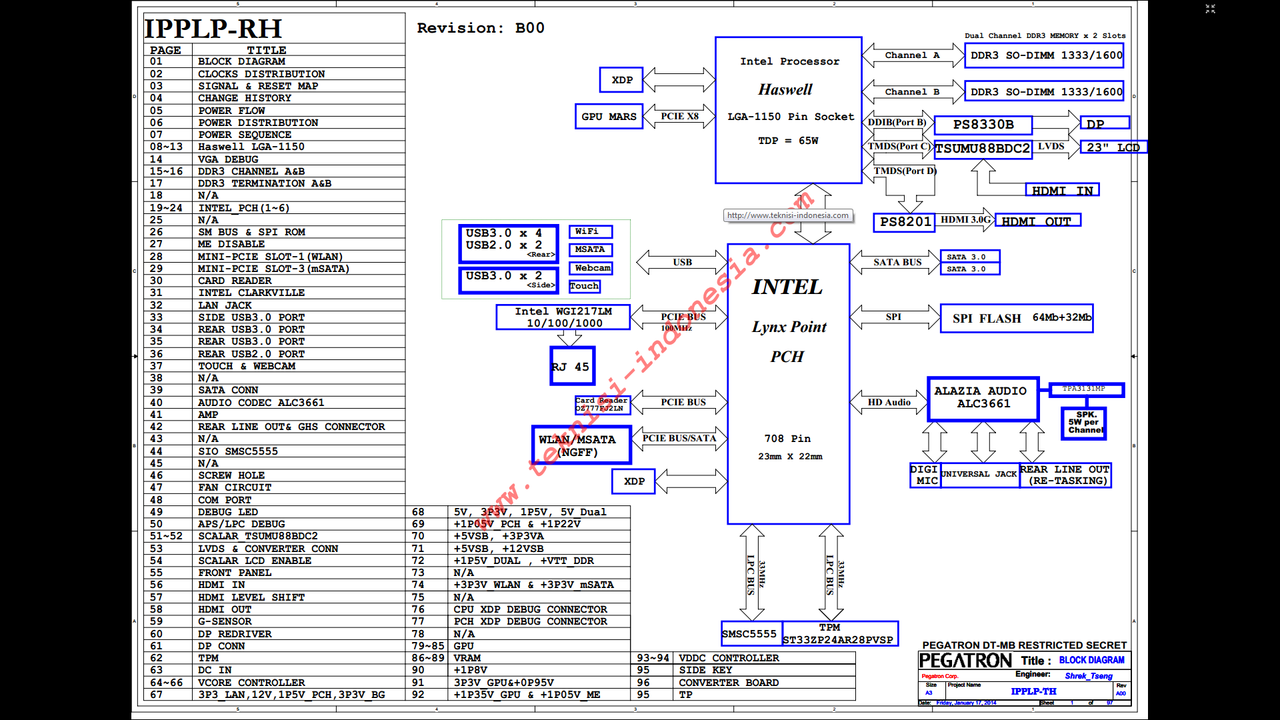This screenshot has width=1280, height=720.
Task: Click the INTEL_PCH(1~6) index row
Action: 275,208
